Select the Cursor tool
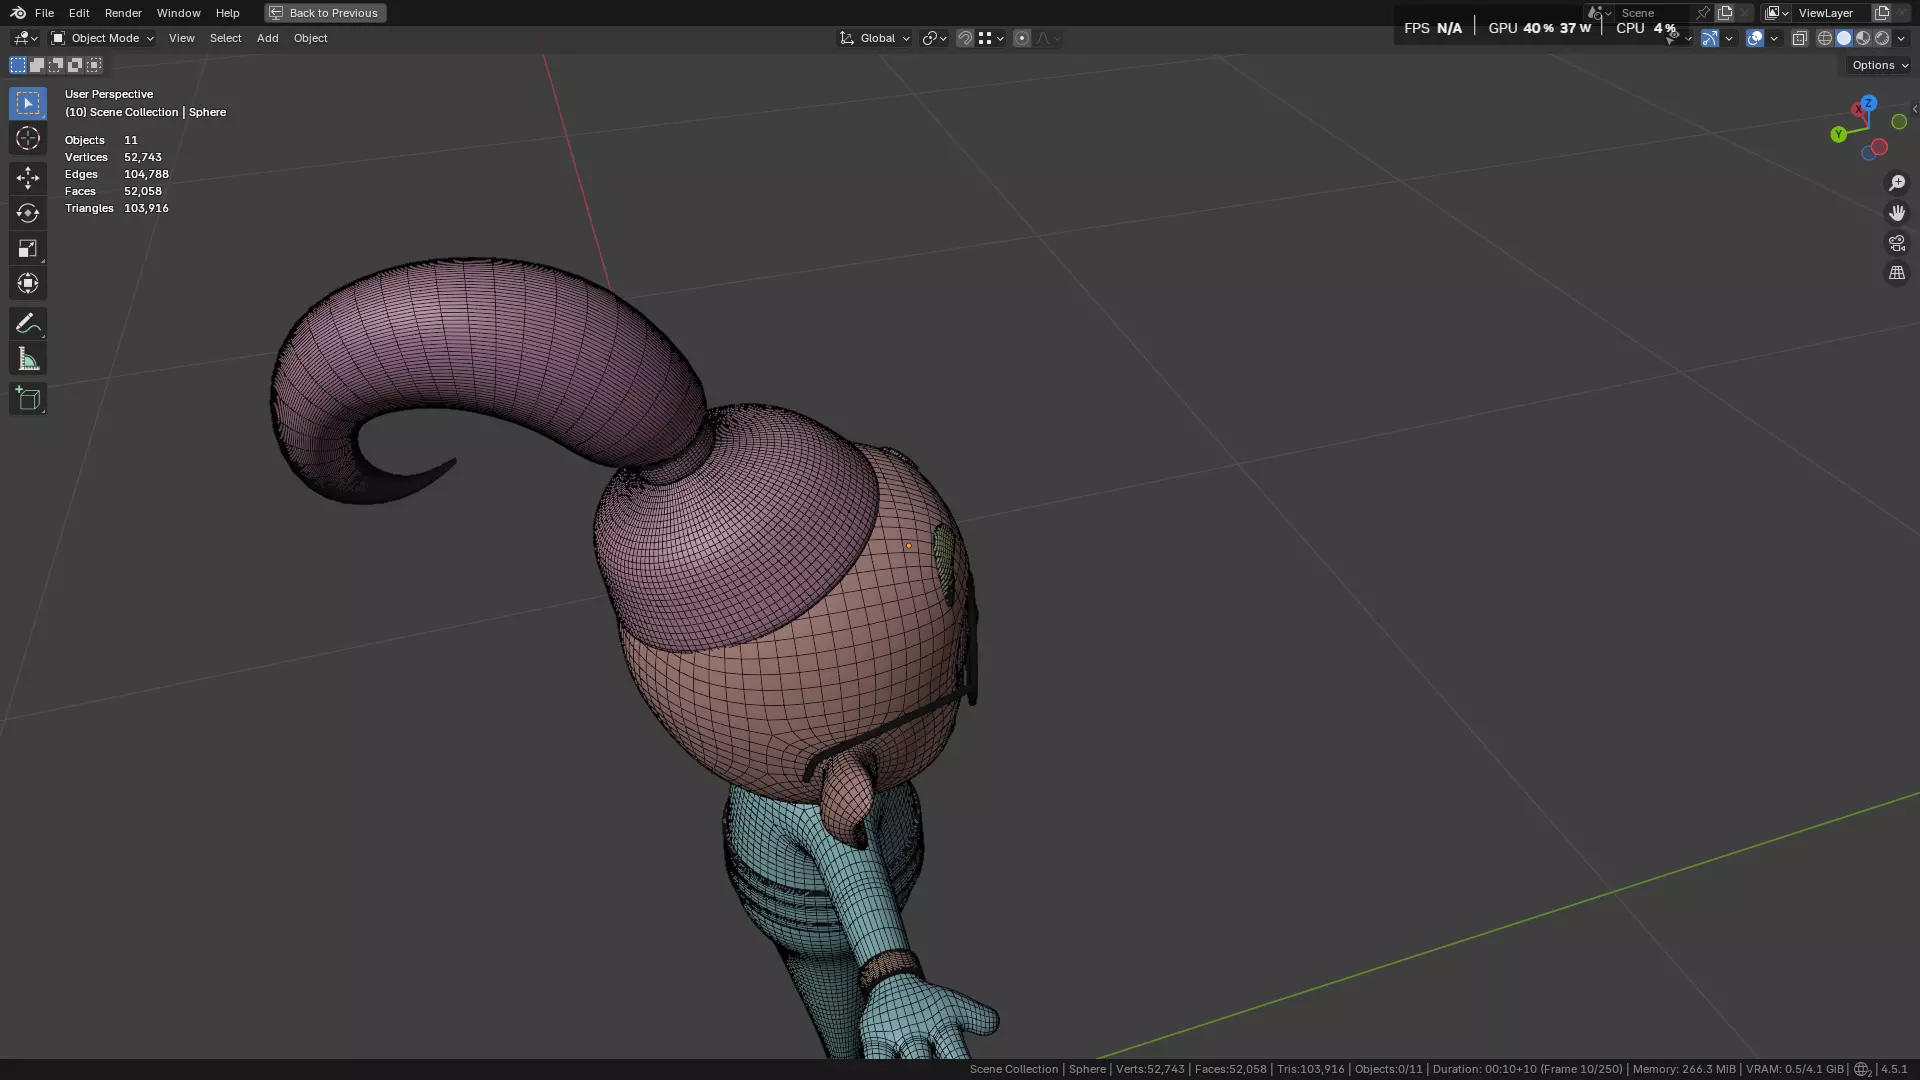Image resolution: width=1920 pixels, height=1080 pixels. [x=28, y=138]
